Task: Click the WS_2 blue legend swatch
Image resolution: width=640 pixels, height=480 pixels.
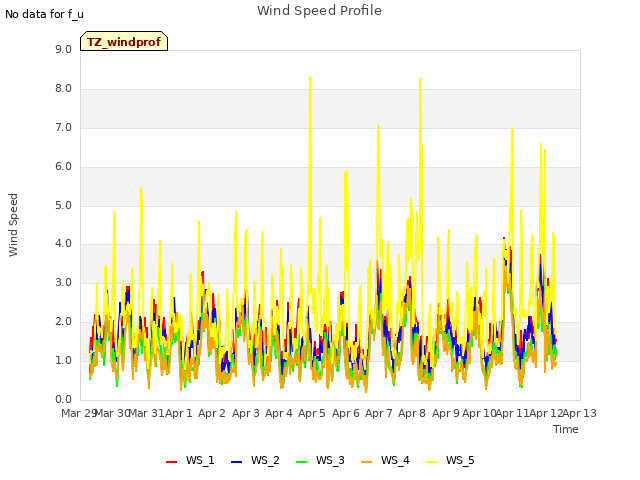Action: point(236,461)
